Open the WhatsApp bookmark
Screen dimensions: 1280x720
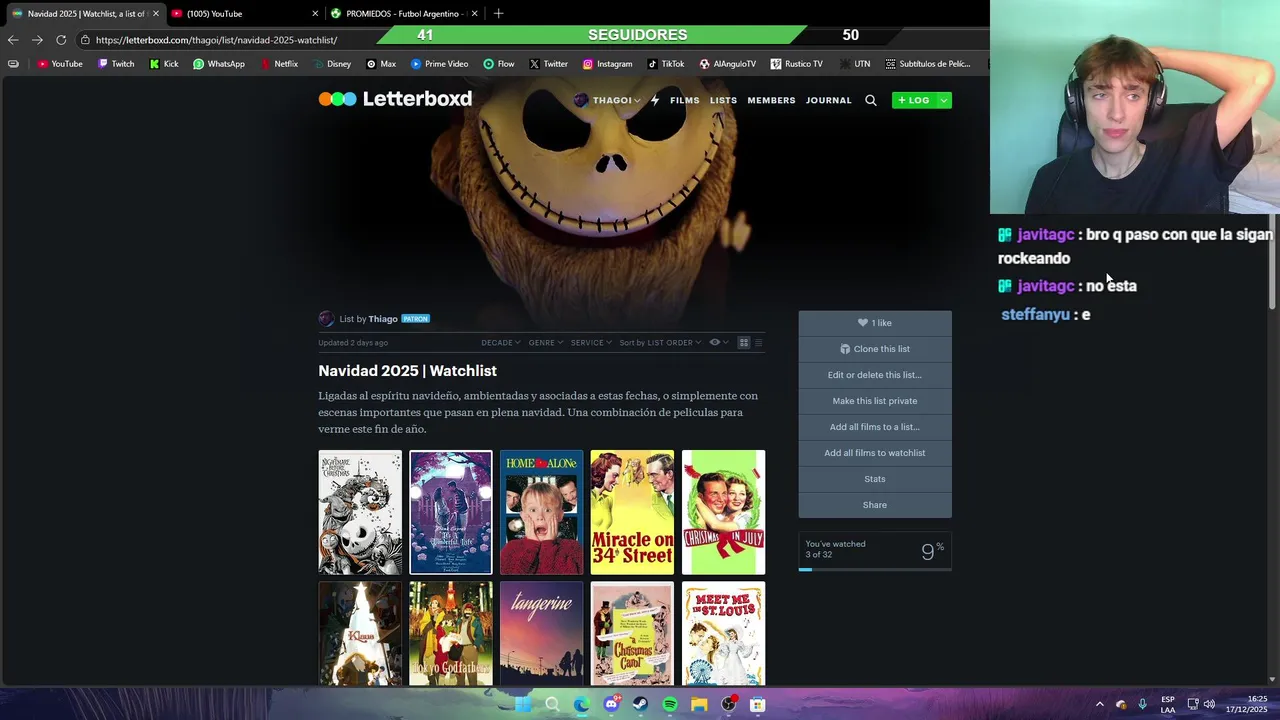click(x=219, y=64)
